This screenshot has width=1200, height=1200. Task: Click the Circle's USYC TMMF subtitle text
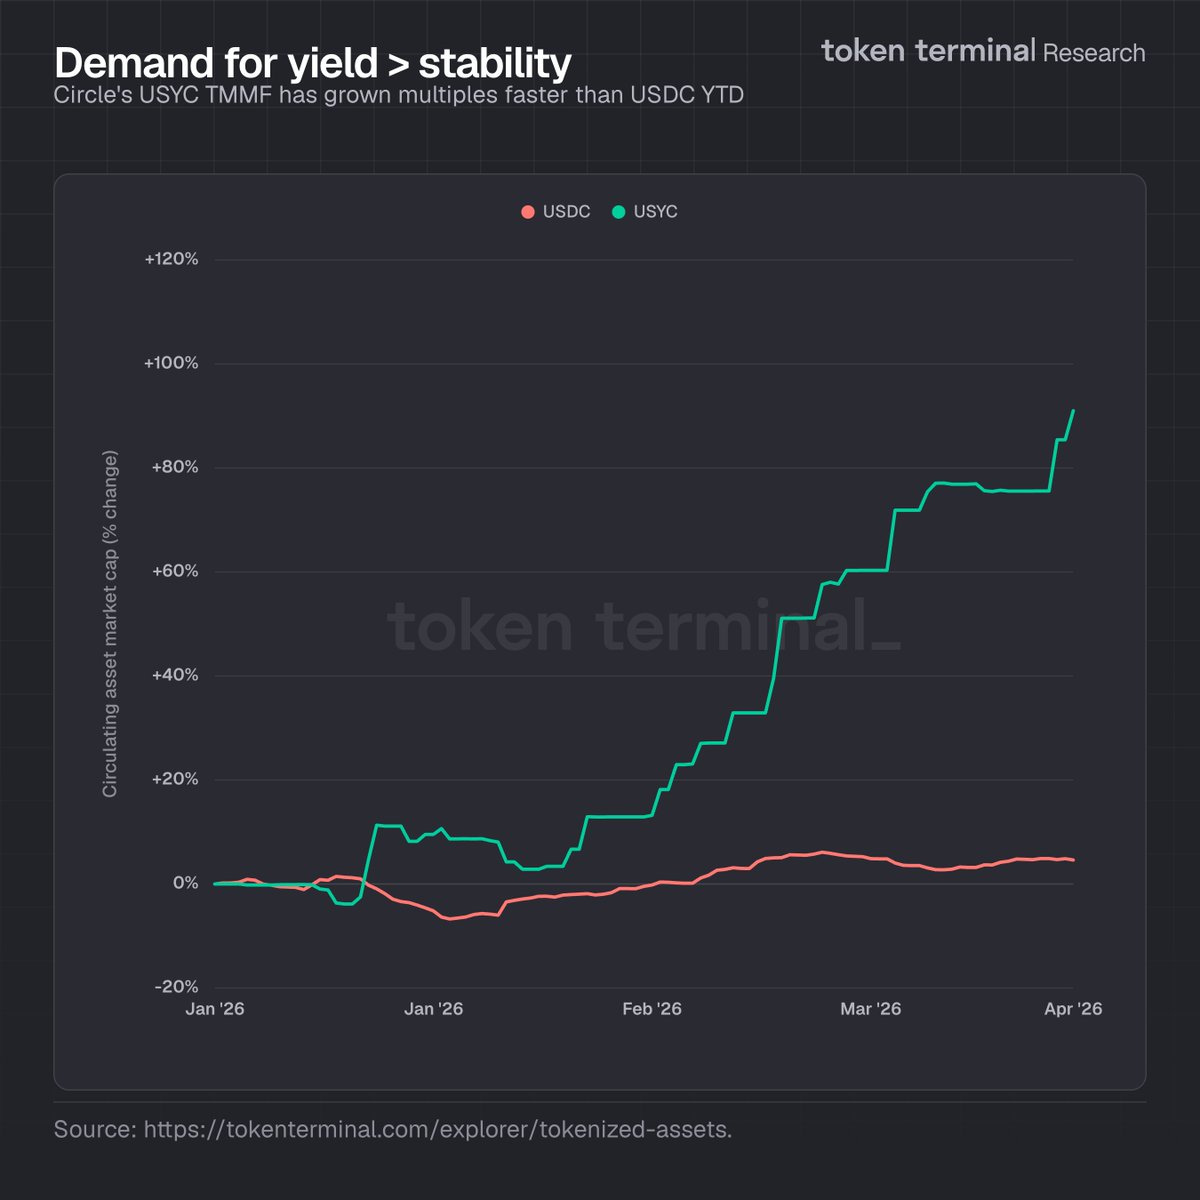(398, 96)
